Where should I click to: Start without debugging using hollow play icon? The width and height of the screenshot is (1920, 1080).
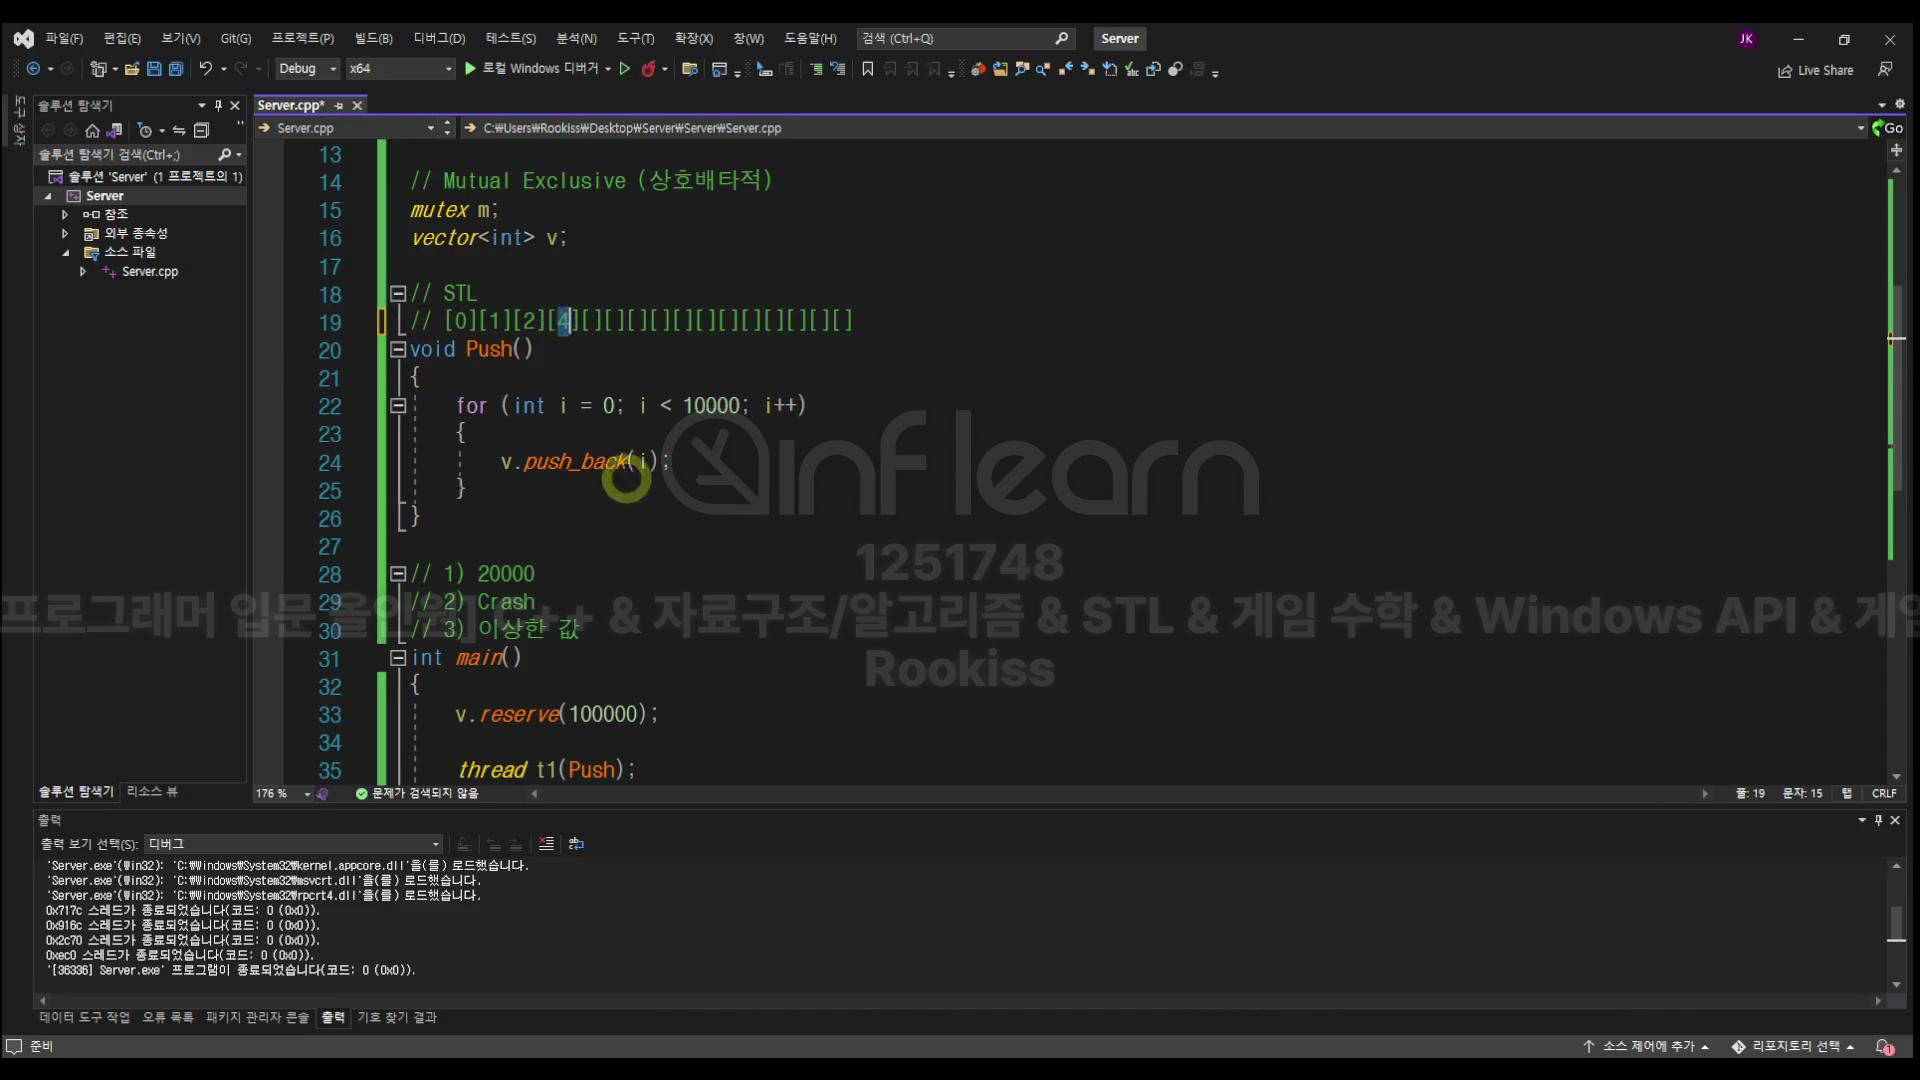(625, 69)
